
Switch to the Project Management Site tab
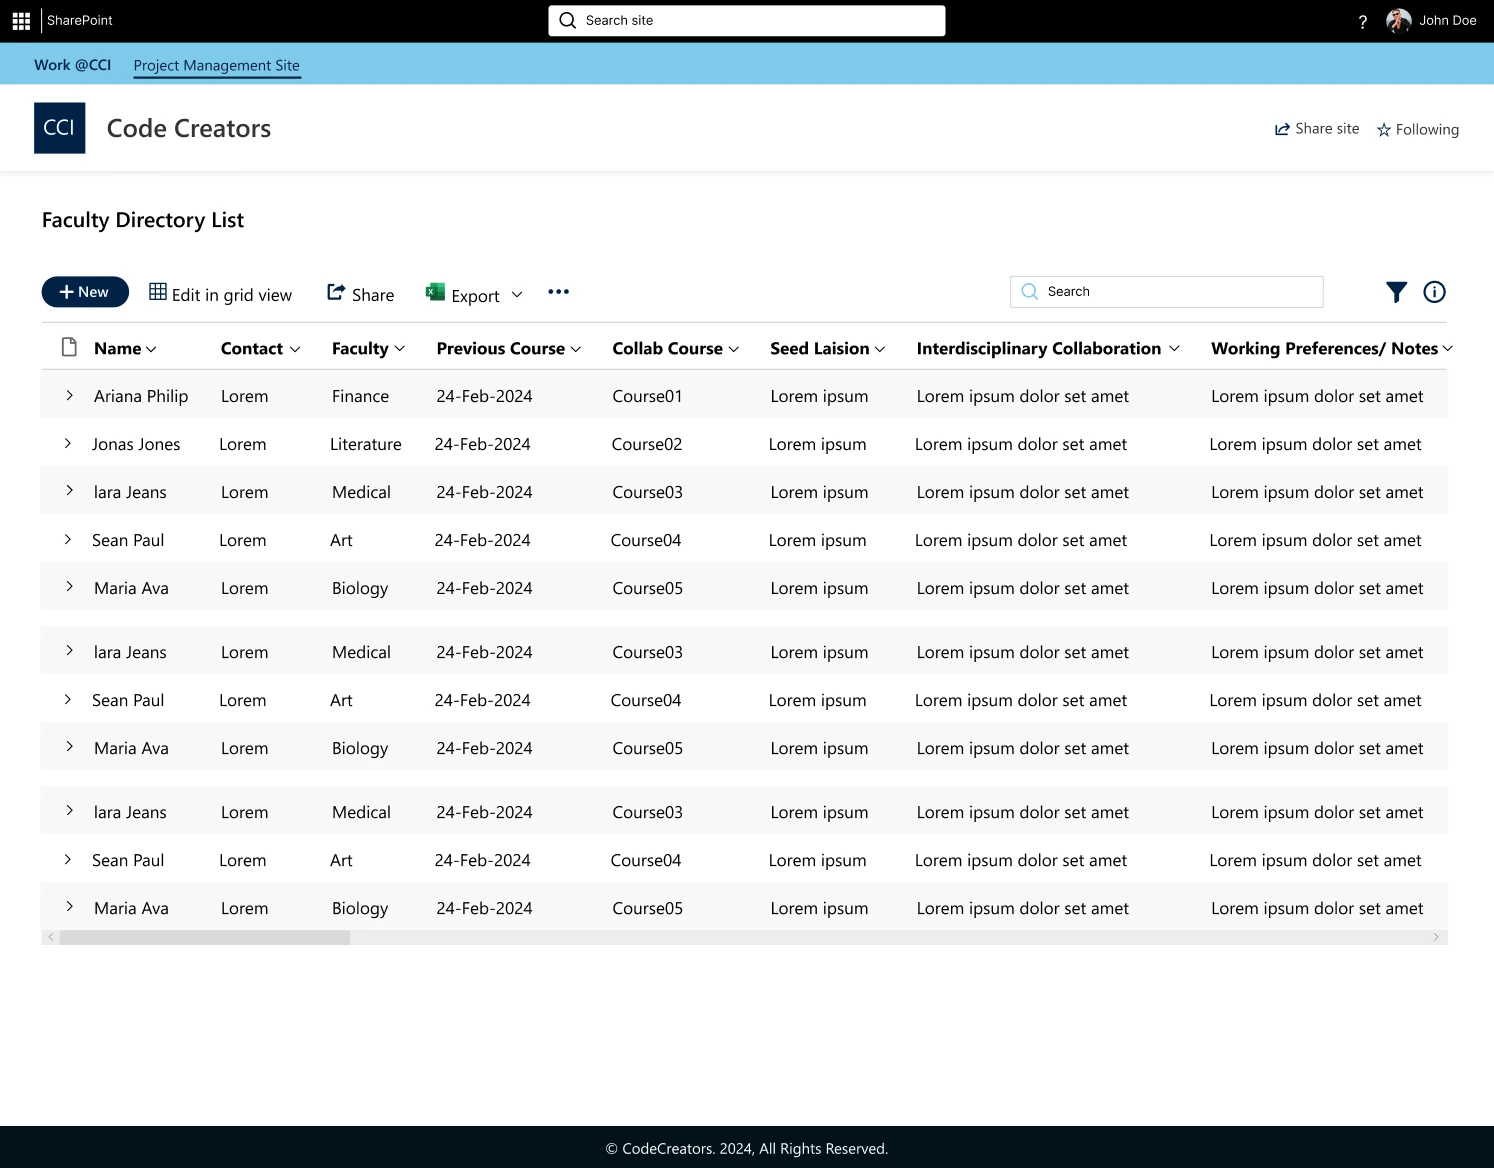(216, 65)
